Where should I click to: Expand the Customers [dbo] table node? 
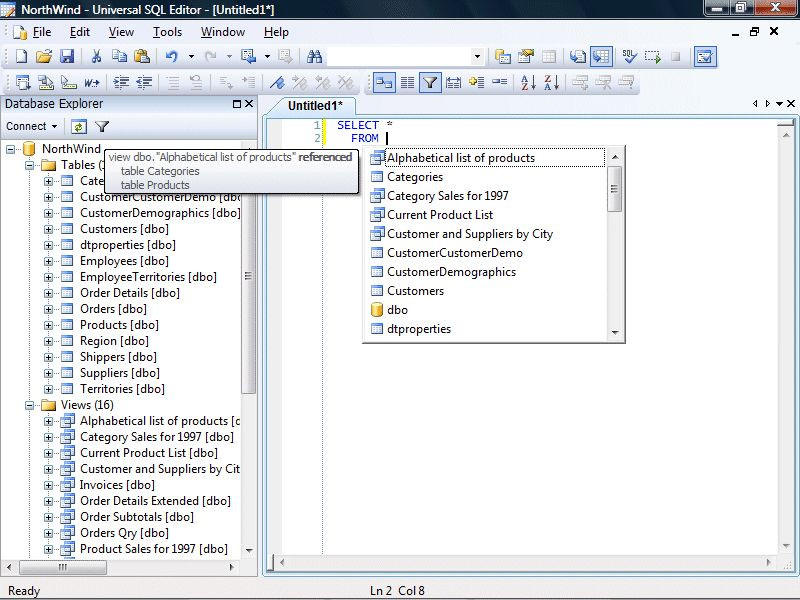click(48, 229)
